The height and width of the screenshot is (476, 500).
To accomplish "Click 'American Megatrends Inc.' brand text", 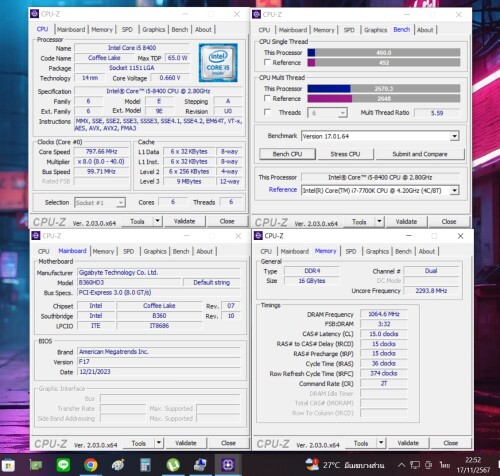I will 114,352.
